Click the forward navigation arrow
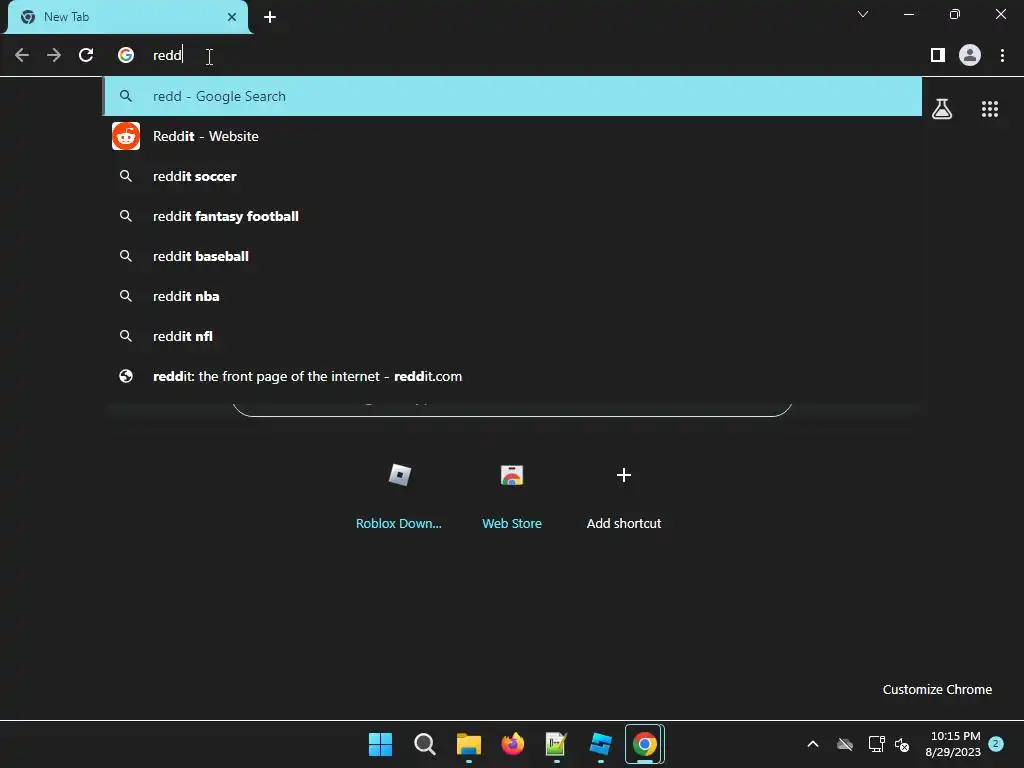The image size is (1024, 768). [54, 55]
